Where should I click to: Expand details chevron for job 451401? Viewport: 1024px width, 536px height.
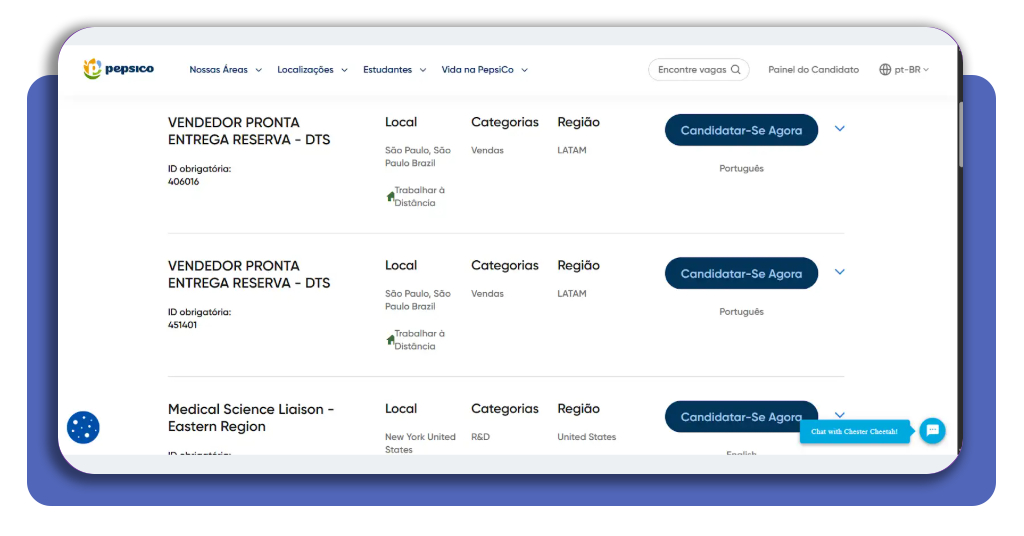coord(840,272)
